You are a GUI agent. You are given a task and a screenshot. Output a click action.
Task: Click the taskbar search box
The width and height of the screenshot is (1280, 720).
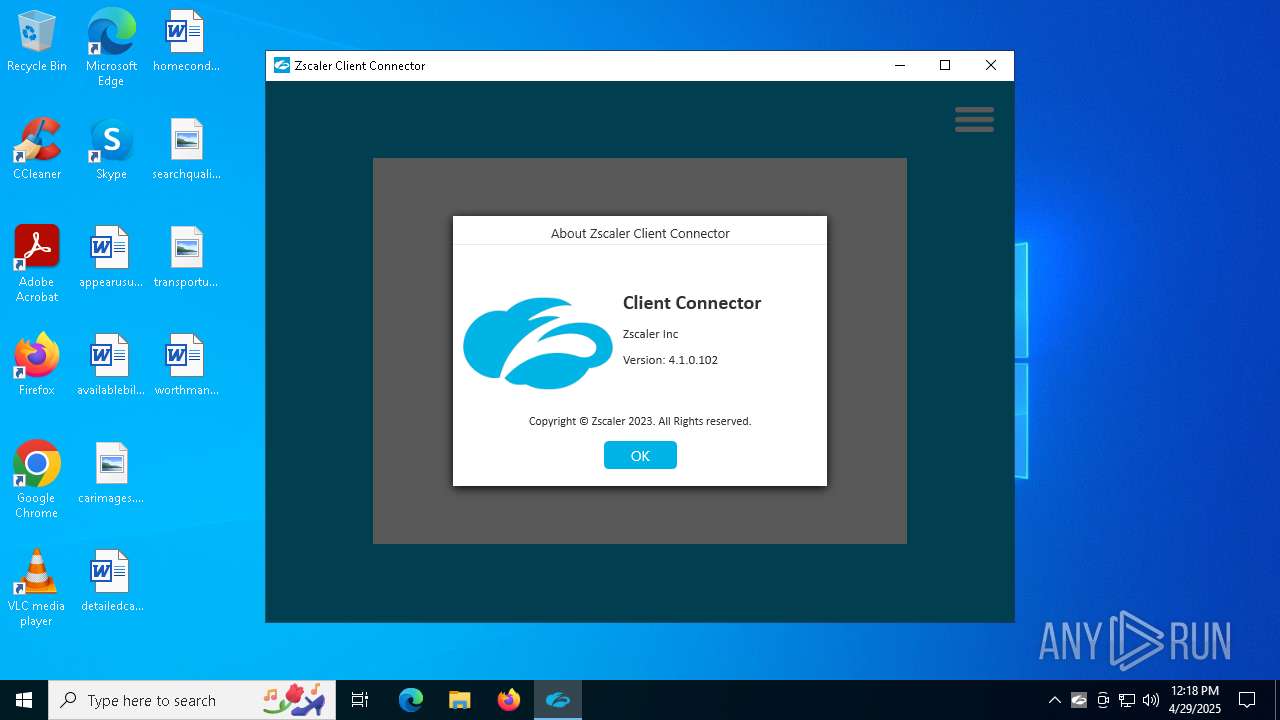pyautogui.click(x=193, y=700)
